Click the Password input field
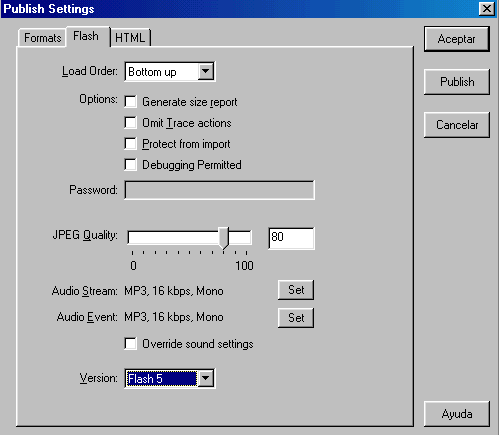The width and height of the screenshot is (500, 435). point(219,190)
